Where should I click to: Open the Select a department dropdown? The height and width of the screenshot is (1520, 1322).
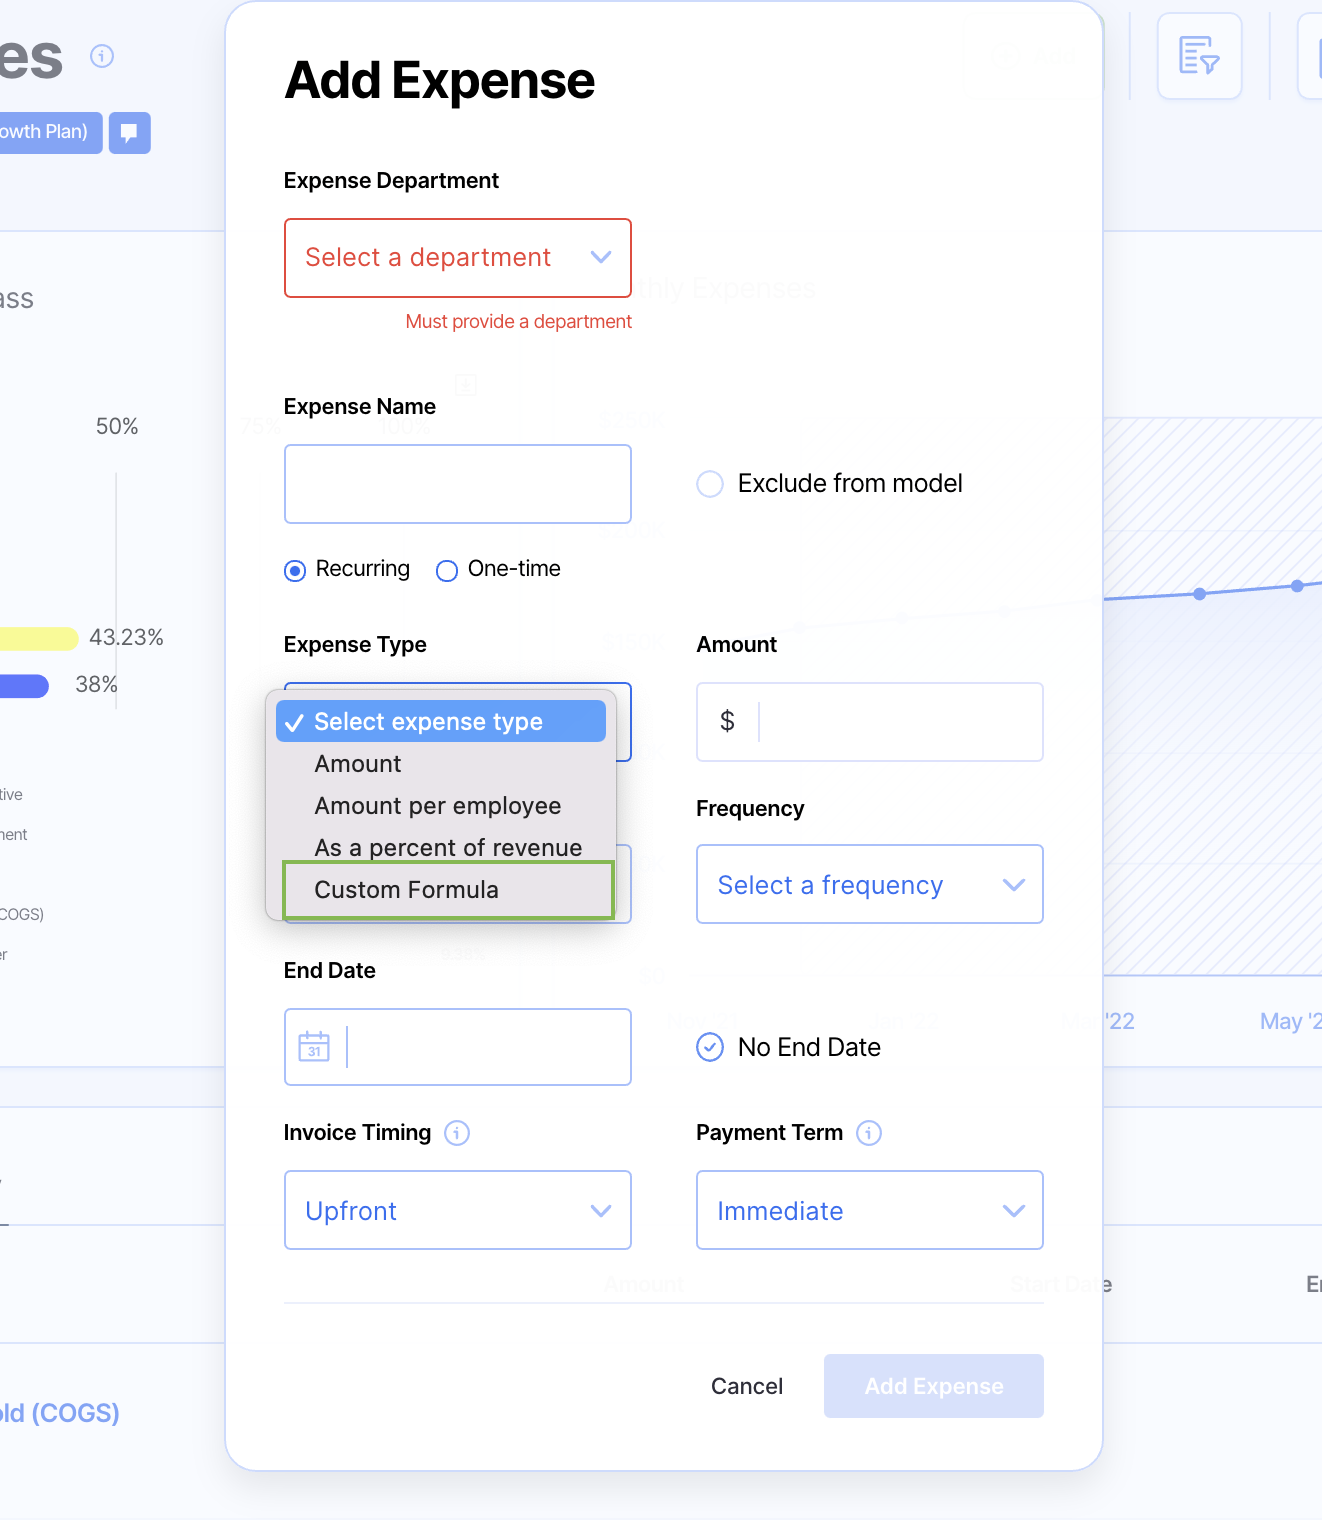pyautogui.click(x=457, y=258)
